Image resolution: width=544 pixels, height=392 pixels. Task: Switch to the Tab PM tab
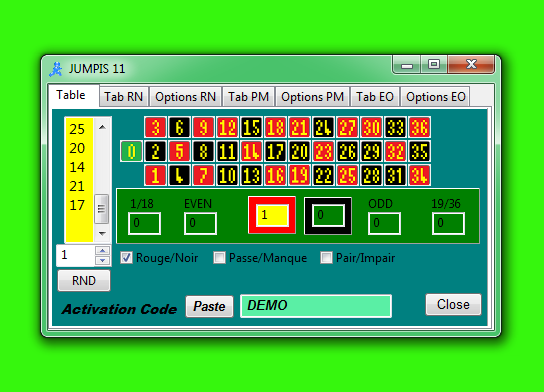[x=248, y=96]
